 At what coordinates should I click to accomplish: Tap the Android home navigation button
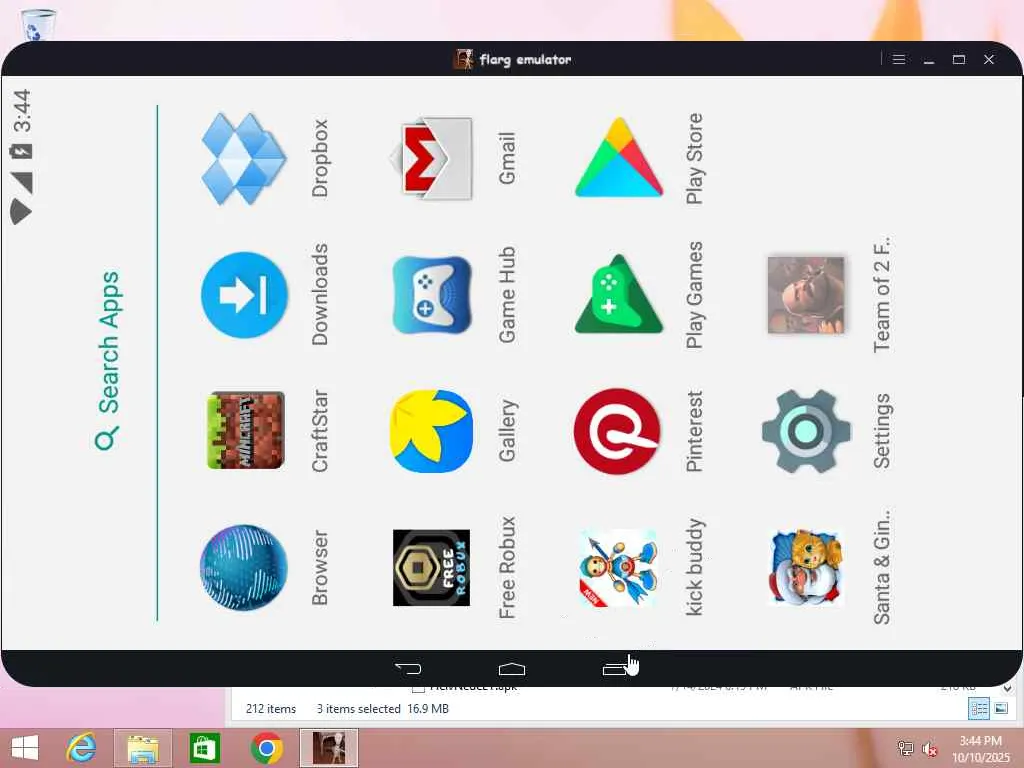pos(511,669)
